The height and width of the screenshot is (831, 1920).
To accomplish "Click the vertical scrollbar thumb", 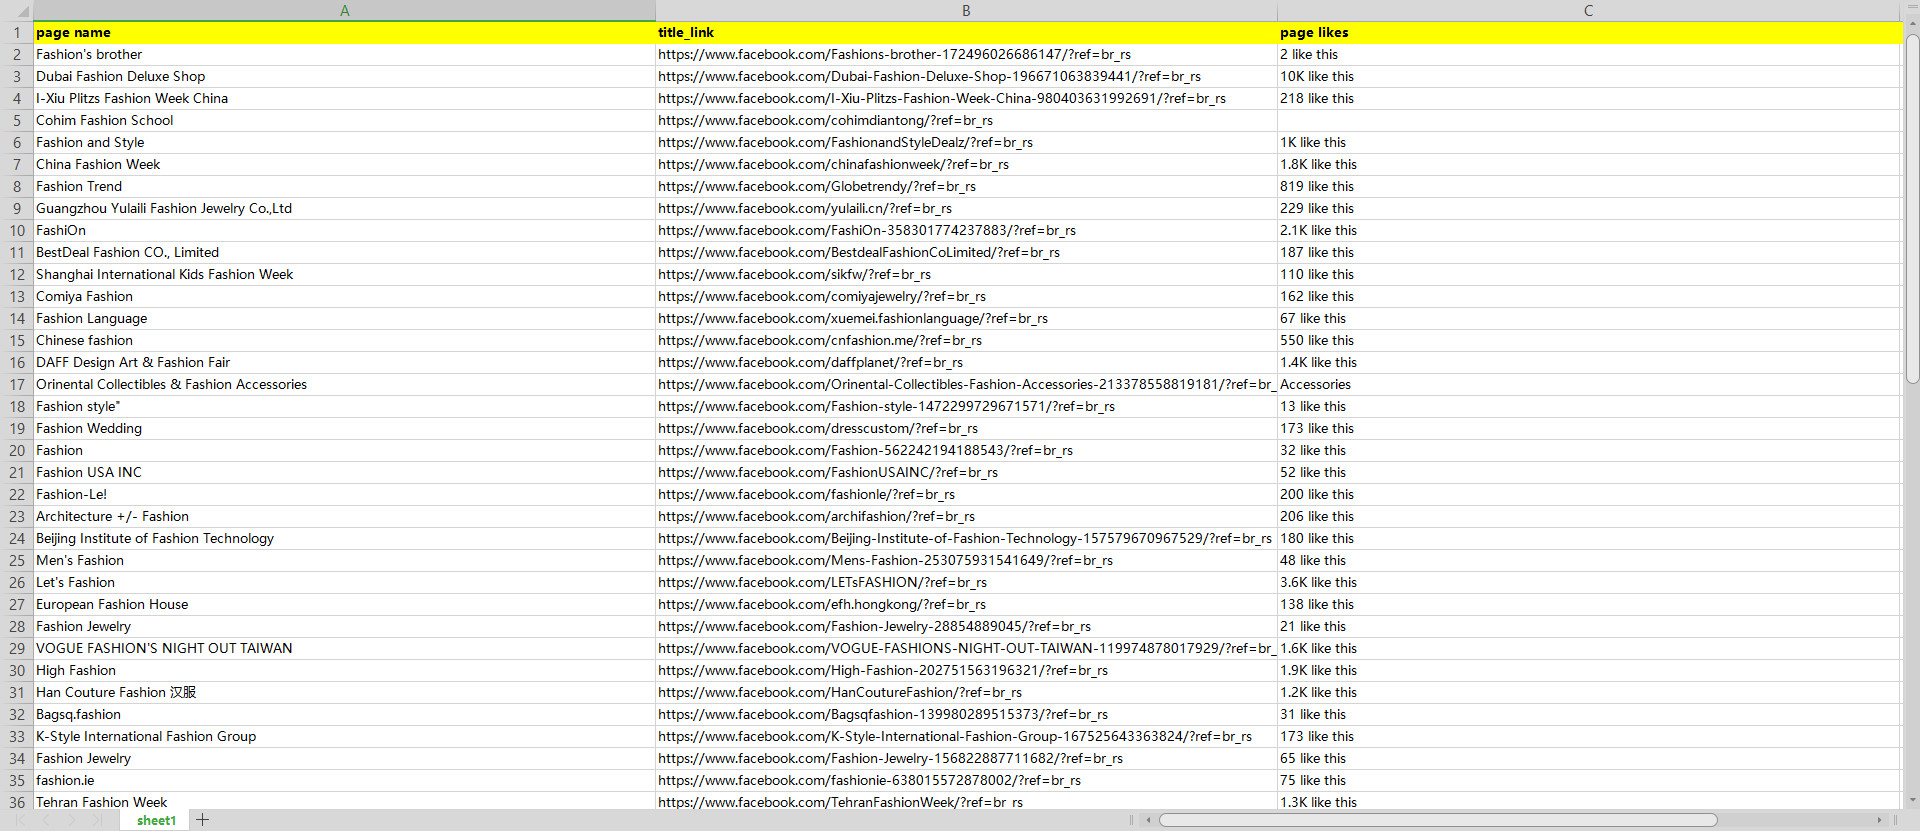I will coord(1912,209).
